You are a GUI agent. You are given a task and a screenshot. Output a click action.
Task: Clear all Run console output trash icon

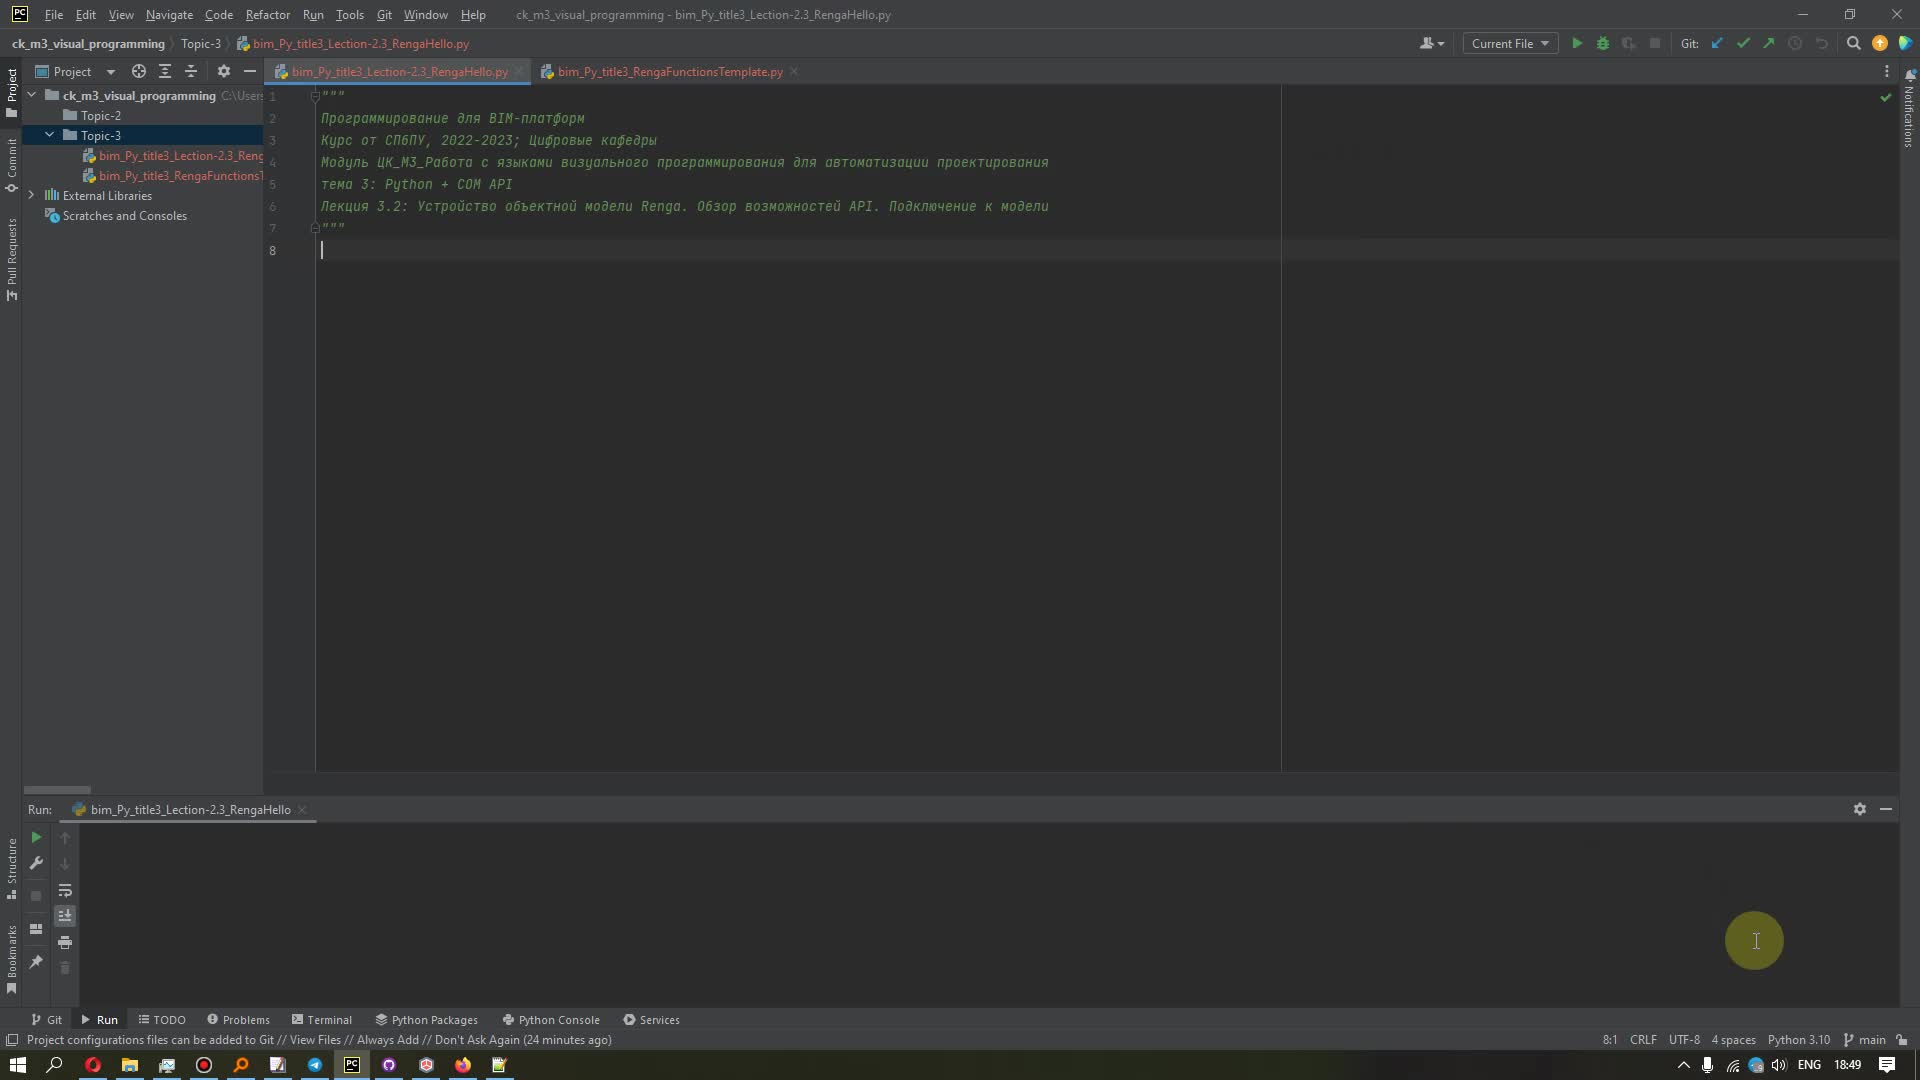click(65, 968)
